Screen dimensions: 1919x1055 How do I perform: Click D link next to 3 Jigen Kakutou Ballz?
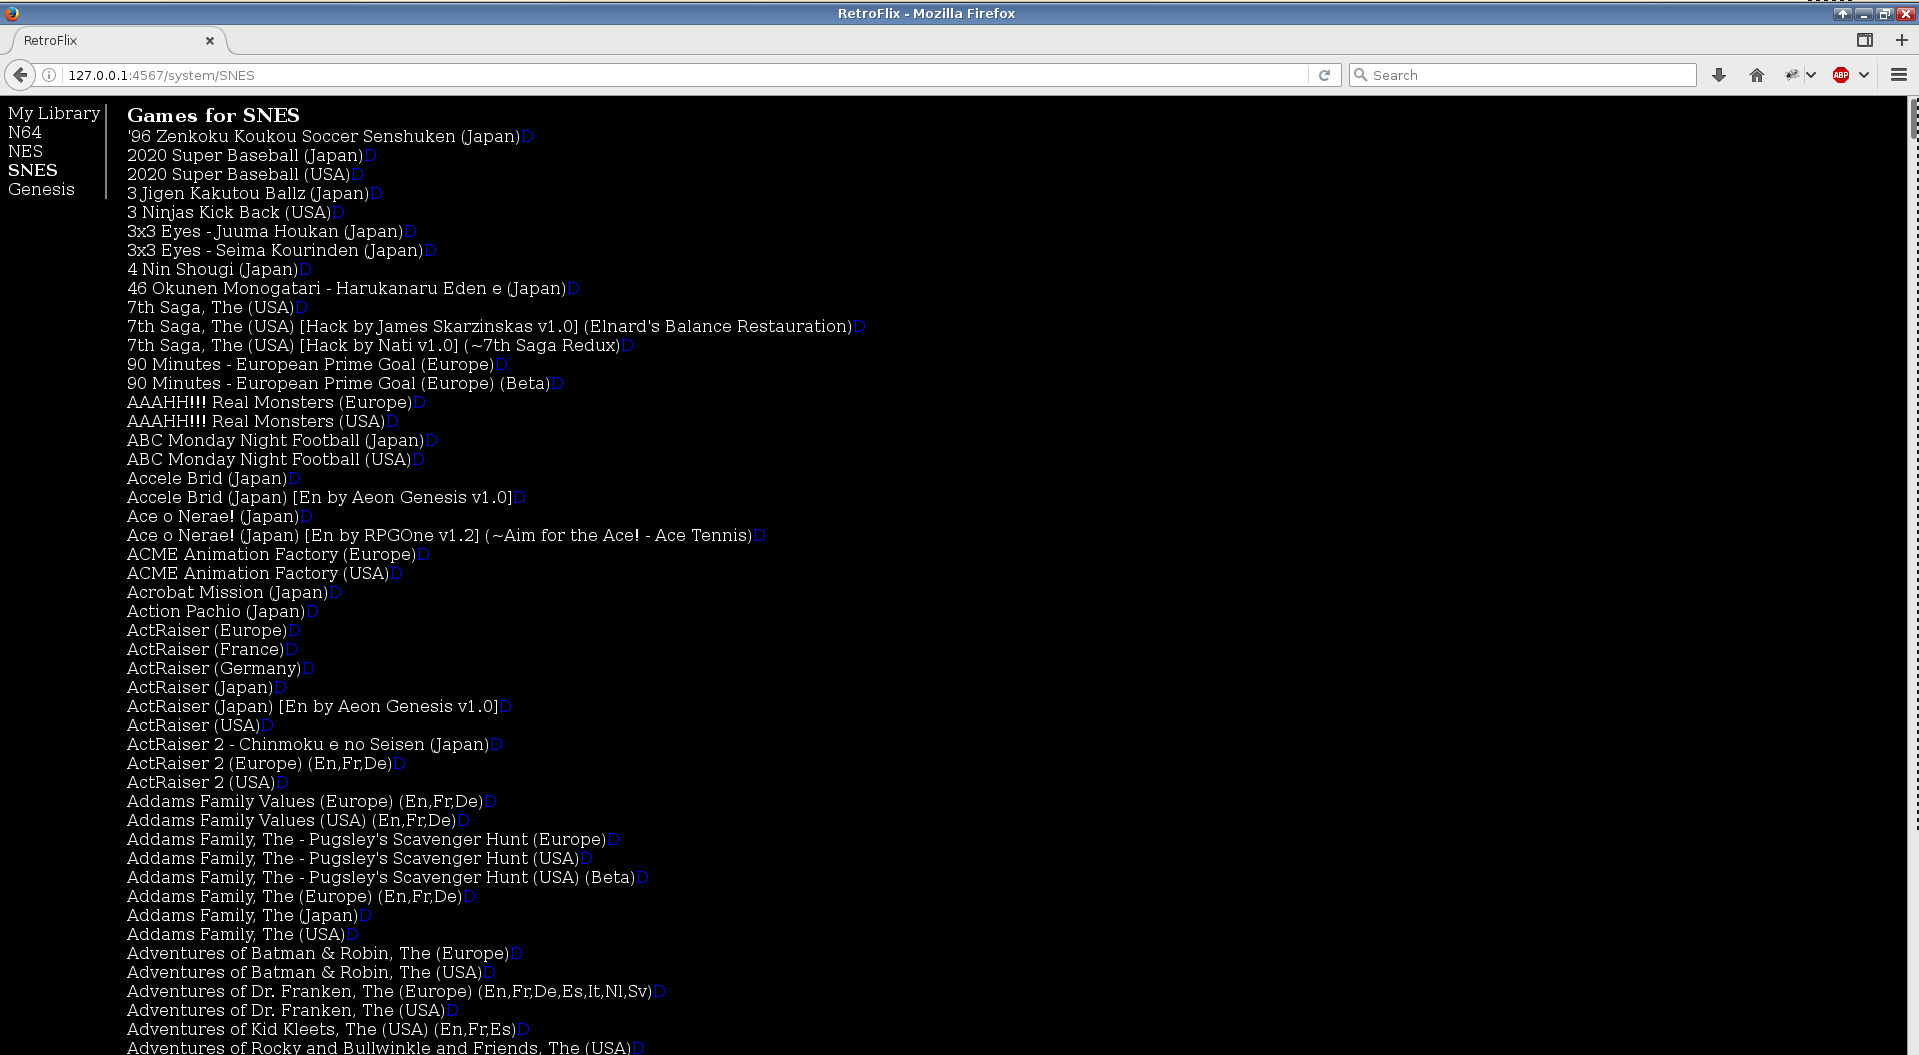pos(376,194)
